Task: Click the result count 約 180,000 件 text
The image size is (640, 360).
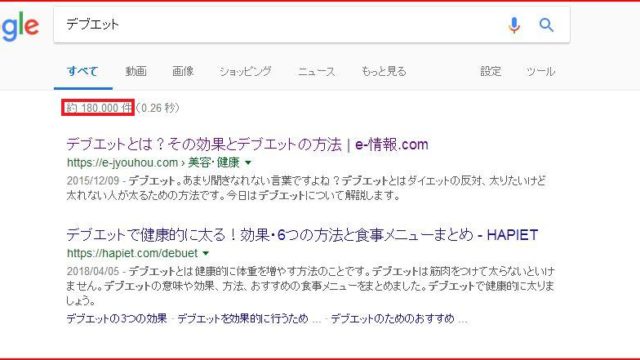Action: 98,108
